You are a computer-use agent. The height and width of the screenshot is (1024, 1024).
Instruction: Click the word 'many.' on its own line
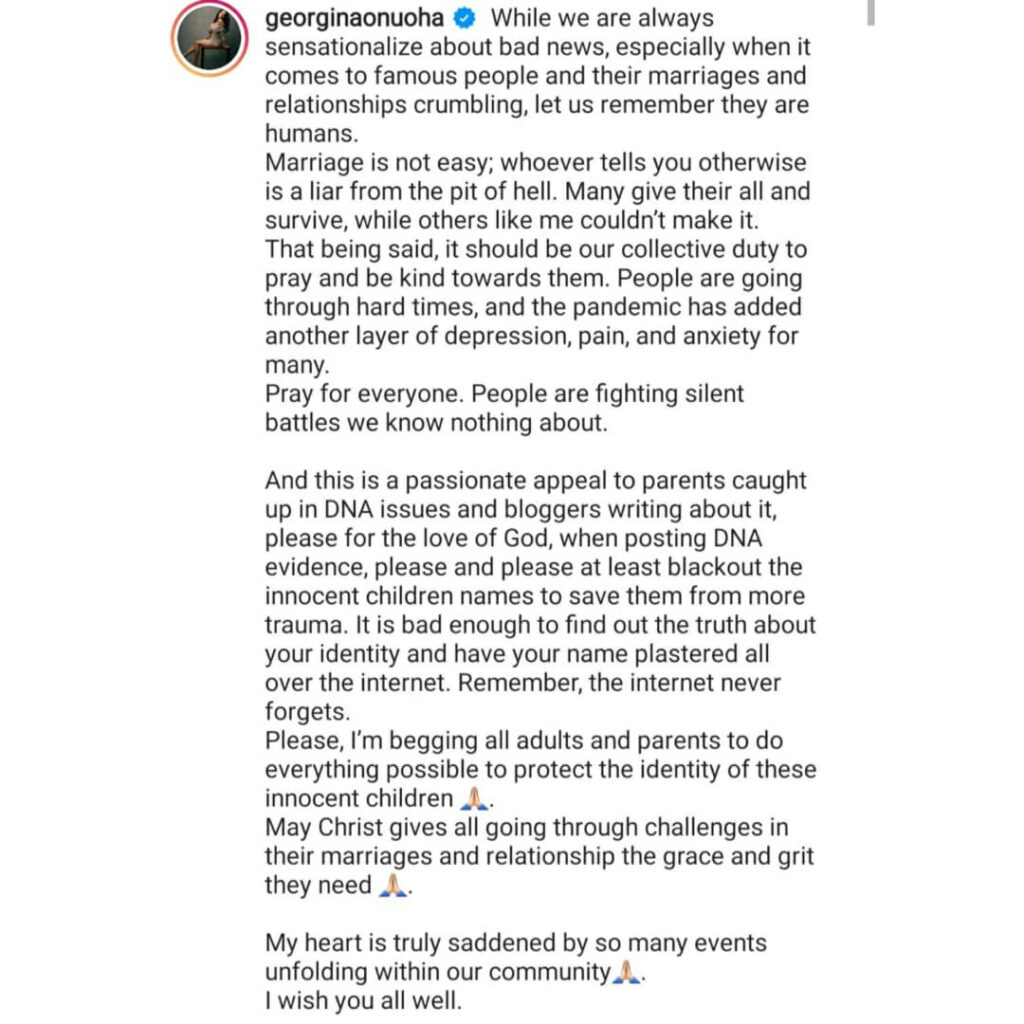tap(297, 364)
